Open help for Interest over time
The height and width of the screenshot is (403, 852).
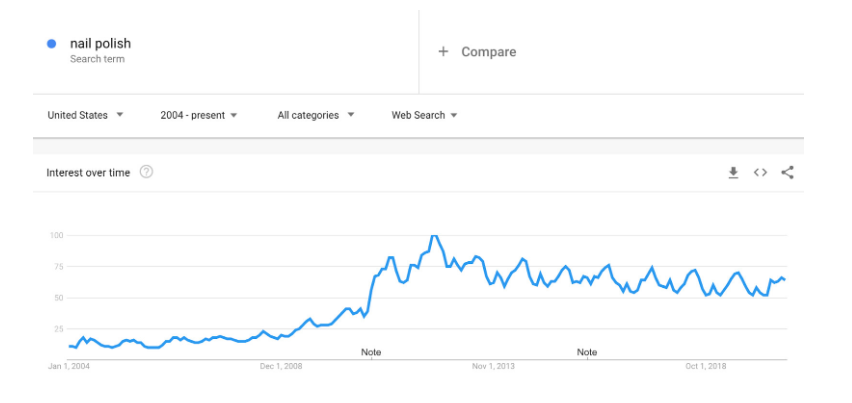pos(146,172)
